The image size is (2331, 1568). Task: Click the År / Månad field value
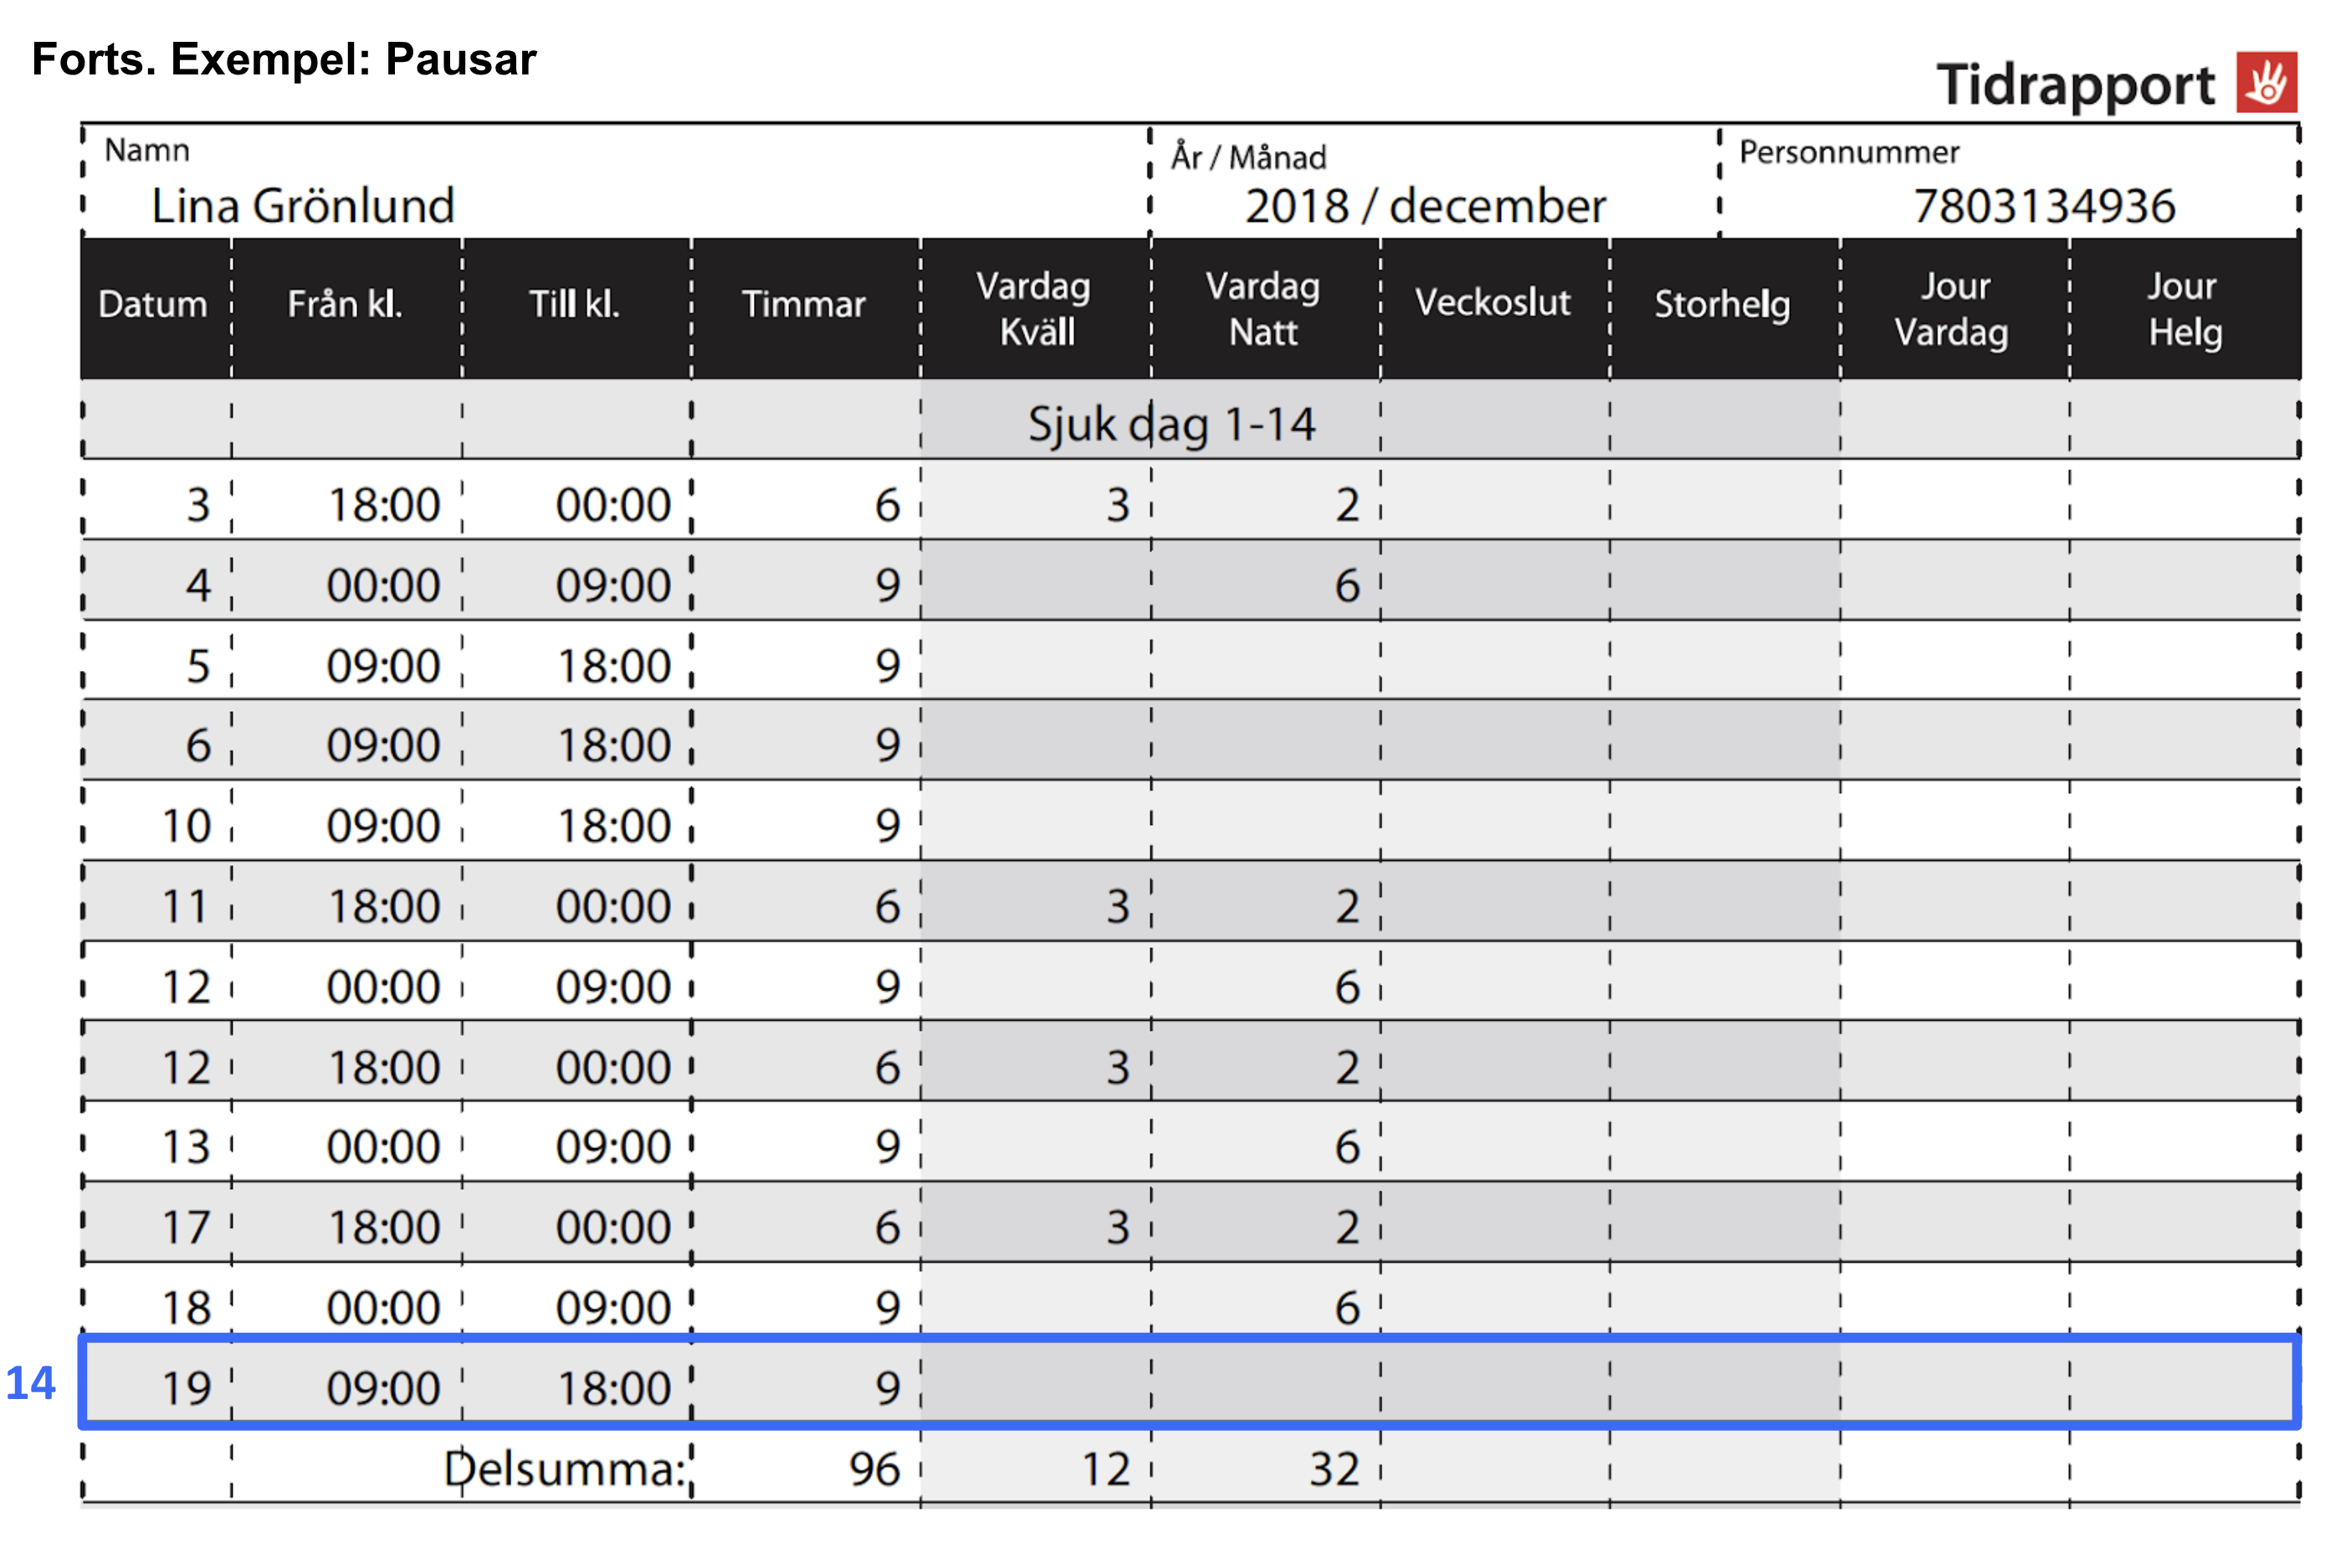(x=1424, y=206)
